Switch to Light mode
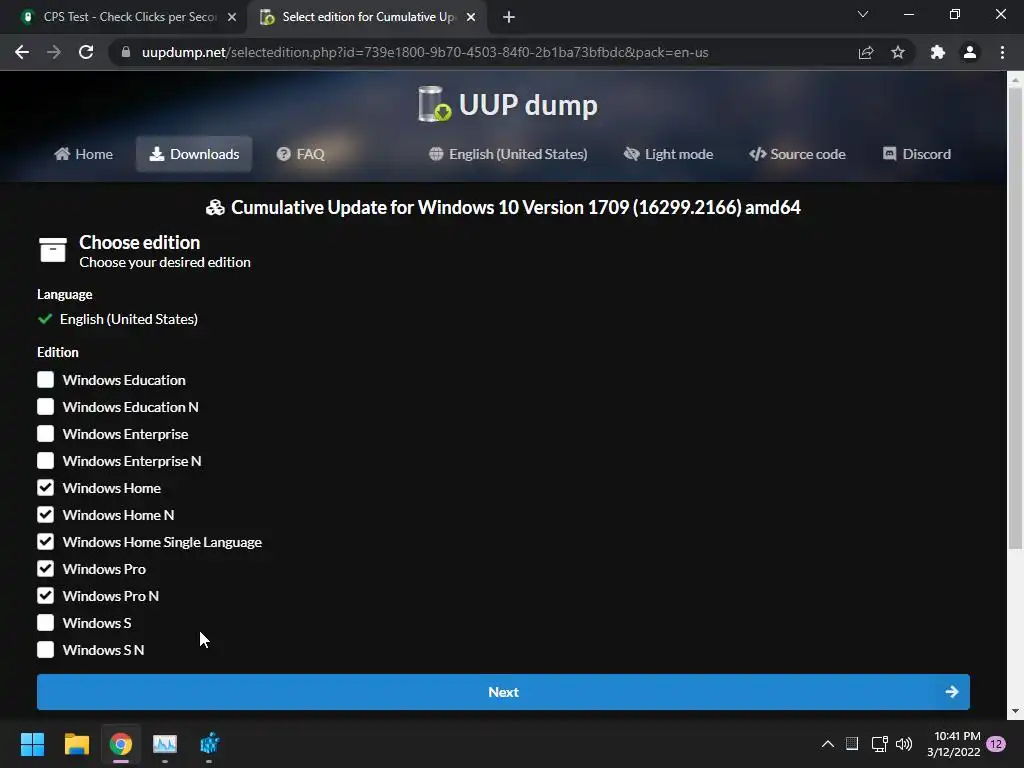 point(668,154)
